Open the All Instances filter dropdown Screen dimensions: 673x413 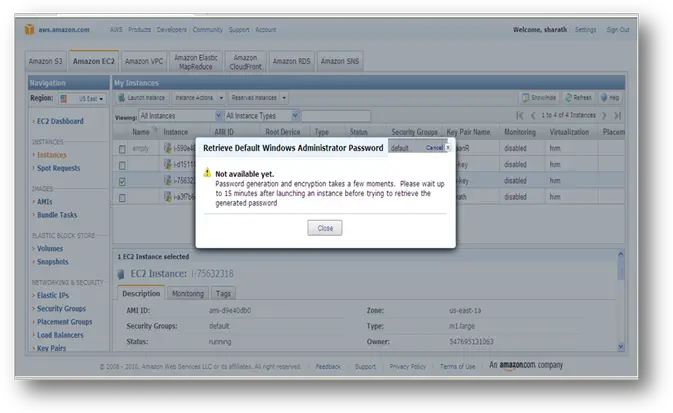point(180,116)
